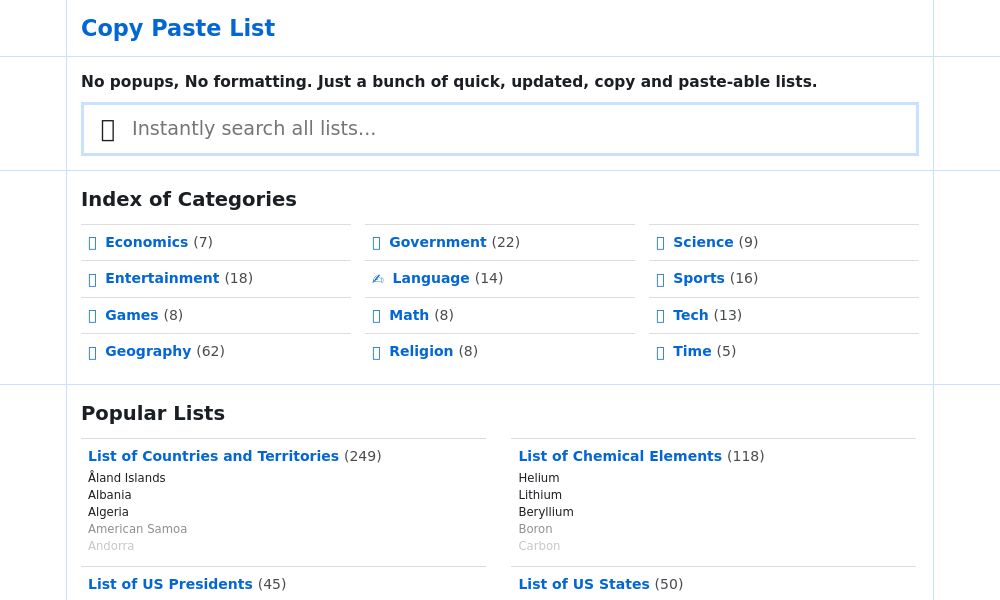
Task: Click the Sports category icon
Action: [661, 279]
